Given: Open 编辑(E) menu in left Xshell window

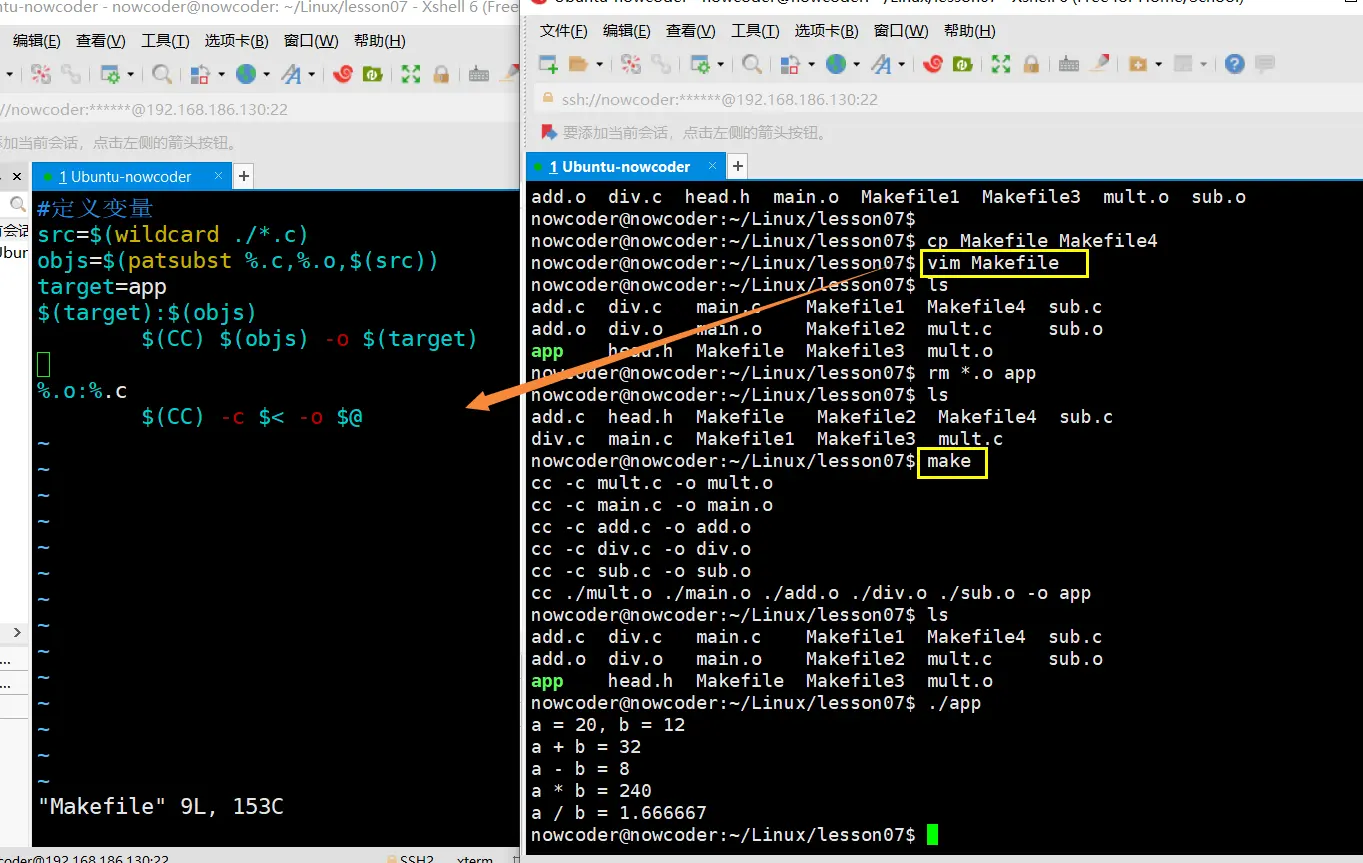Looking at the screenshot, I should 37,41.
